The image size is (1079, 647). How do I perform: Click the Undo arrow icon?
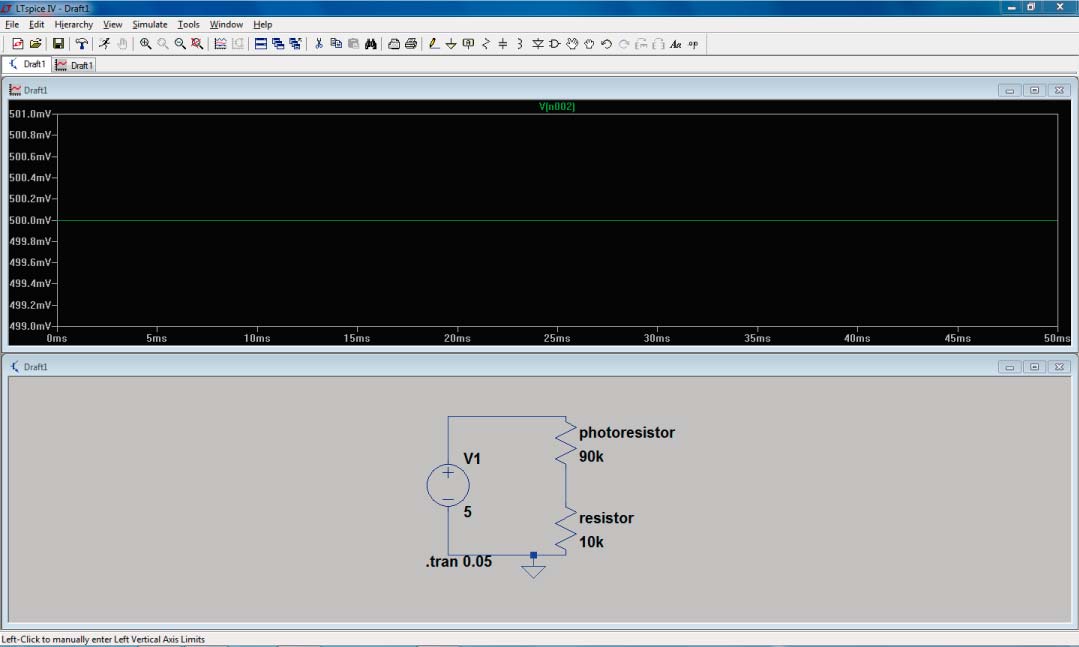[x=606, y=44]
